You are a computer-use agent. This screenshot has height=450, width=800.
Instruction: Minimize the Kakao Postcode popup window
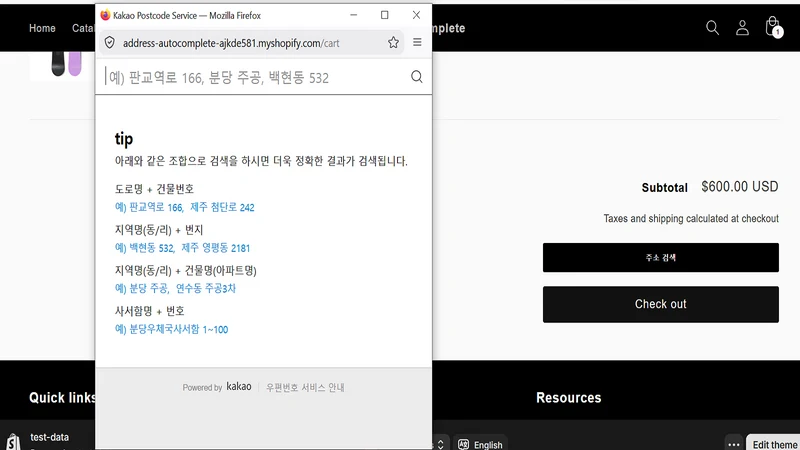(x=354, y=15)
